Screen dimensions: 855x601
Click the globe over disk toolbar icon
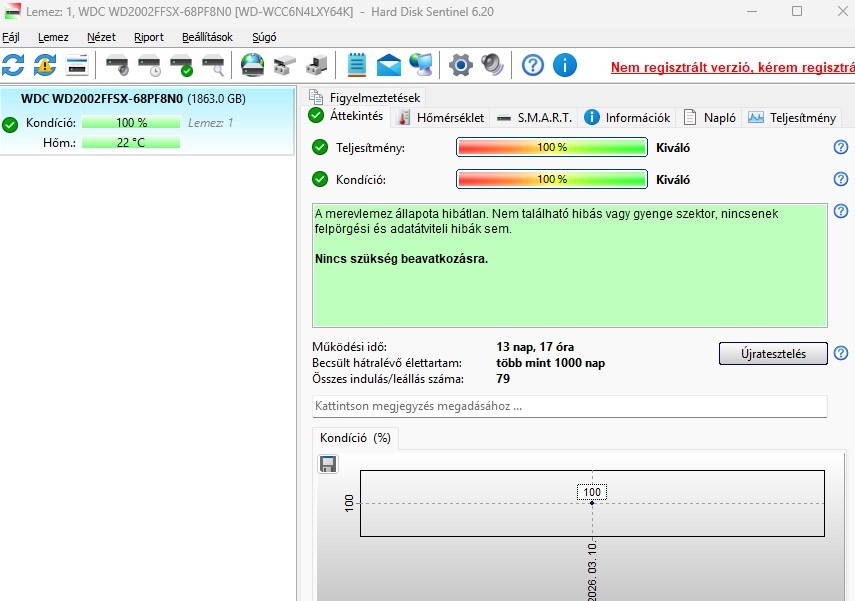(x=252, y=65)
